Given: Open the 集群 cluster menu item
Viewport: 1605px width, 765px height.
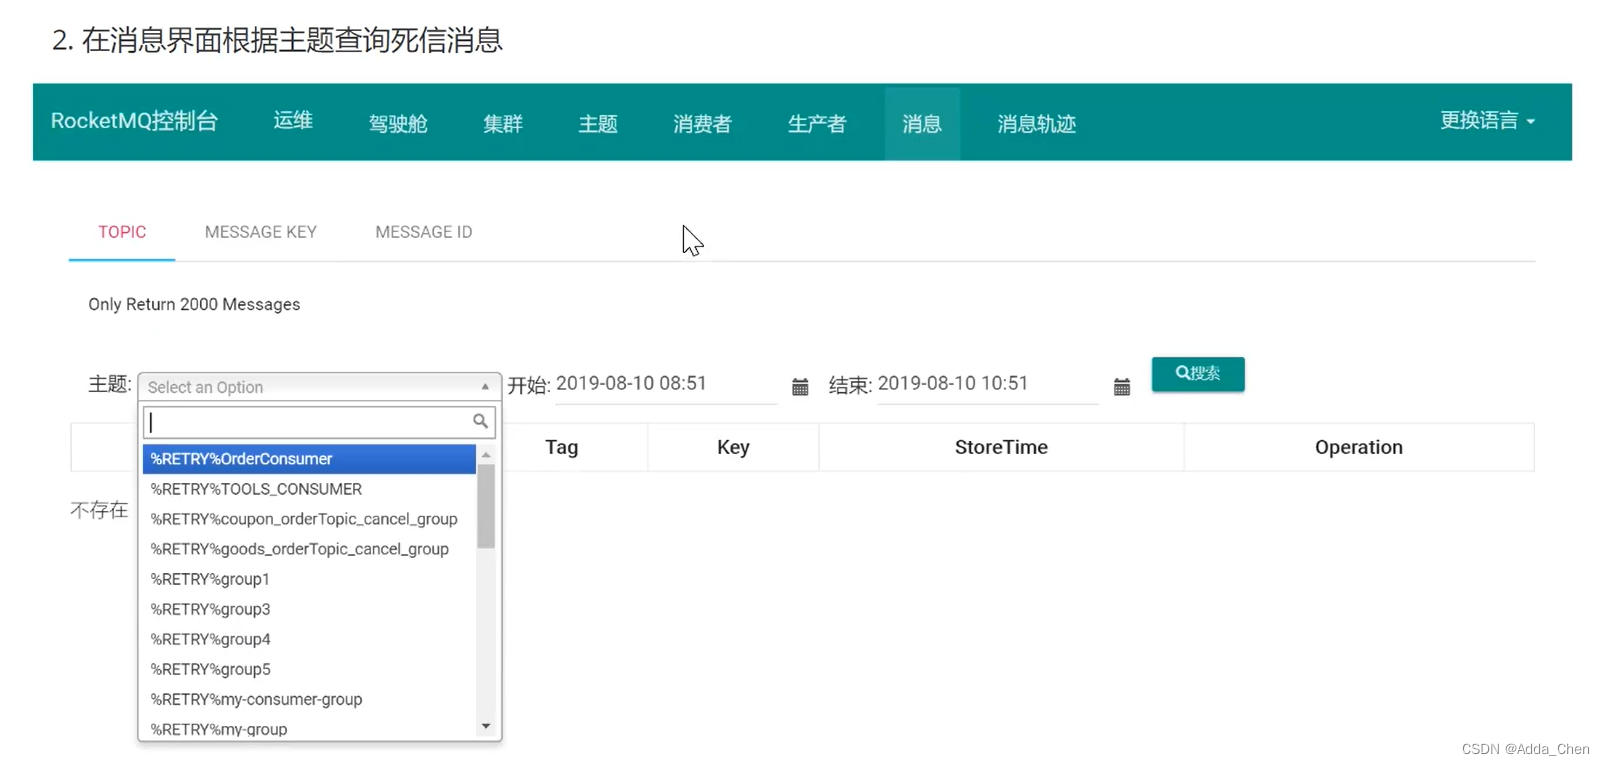Looking at the screenshot, I should 503,124.
